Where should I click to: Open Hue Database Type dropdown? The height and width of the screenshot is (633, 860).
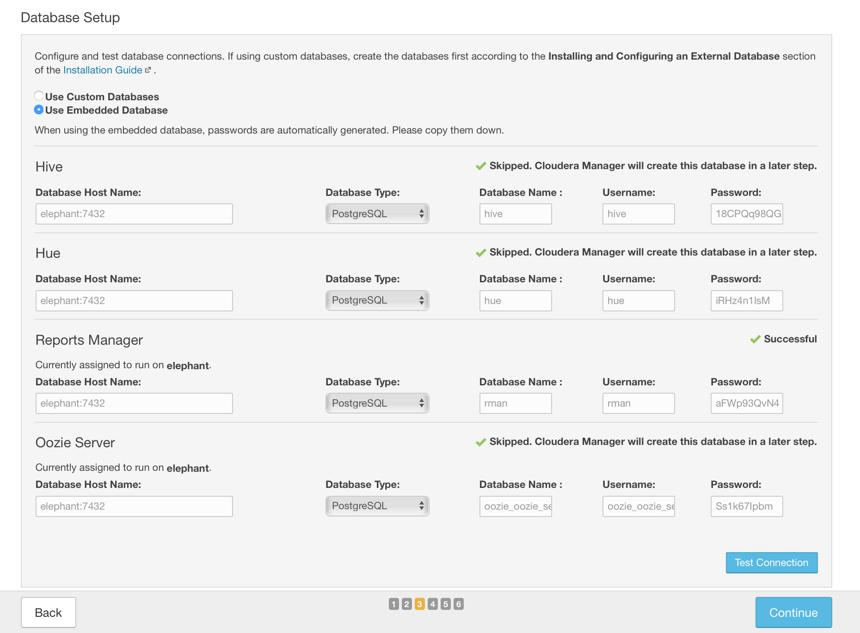point(377,301)
